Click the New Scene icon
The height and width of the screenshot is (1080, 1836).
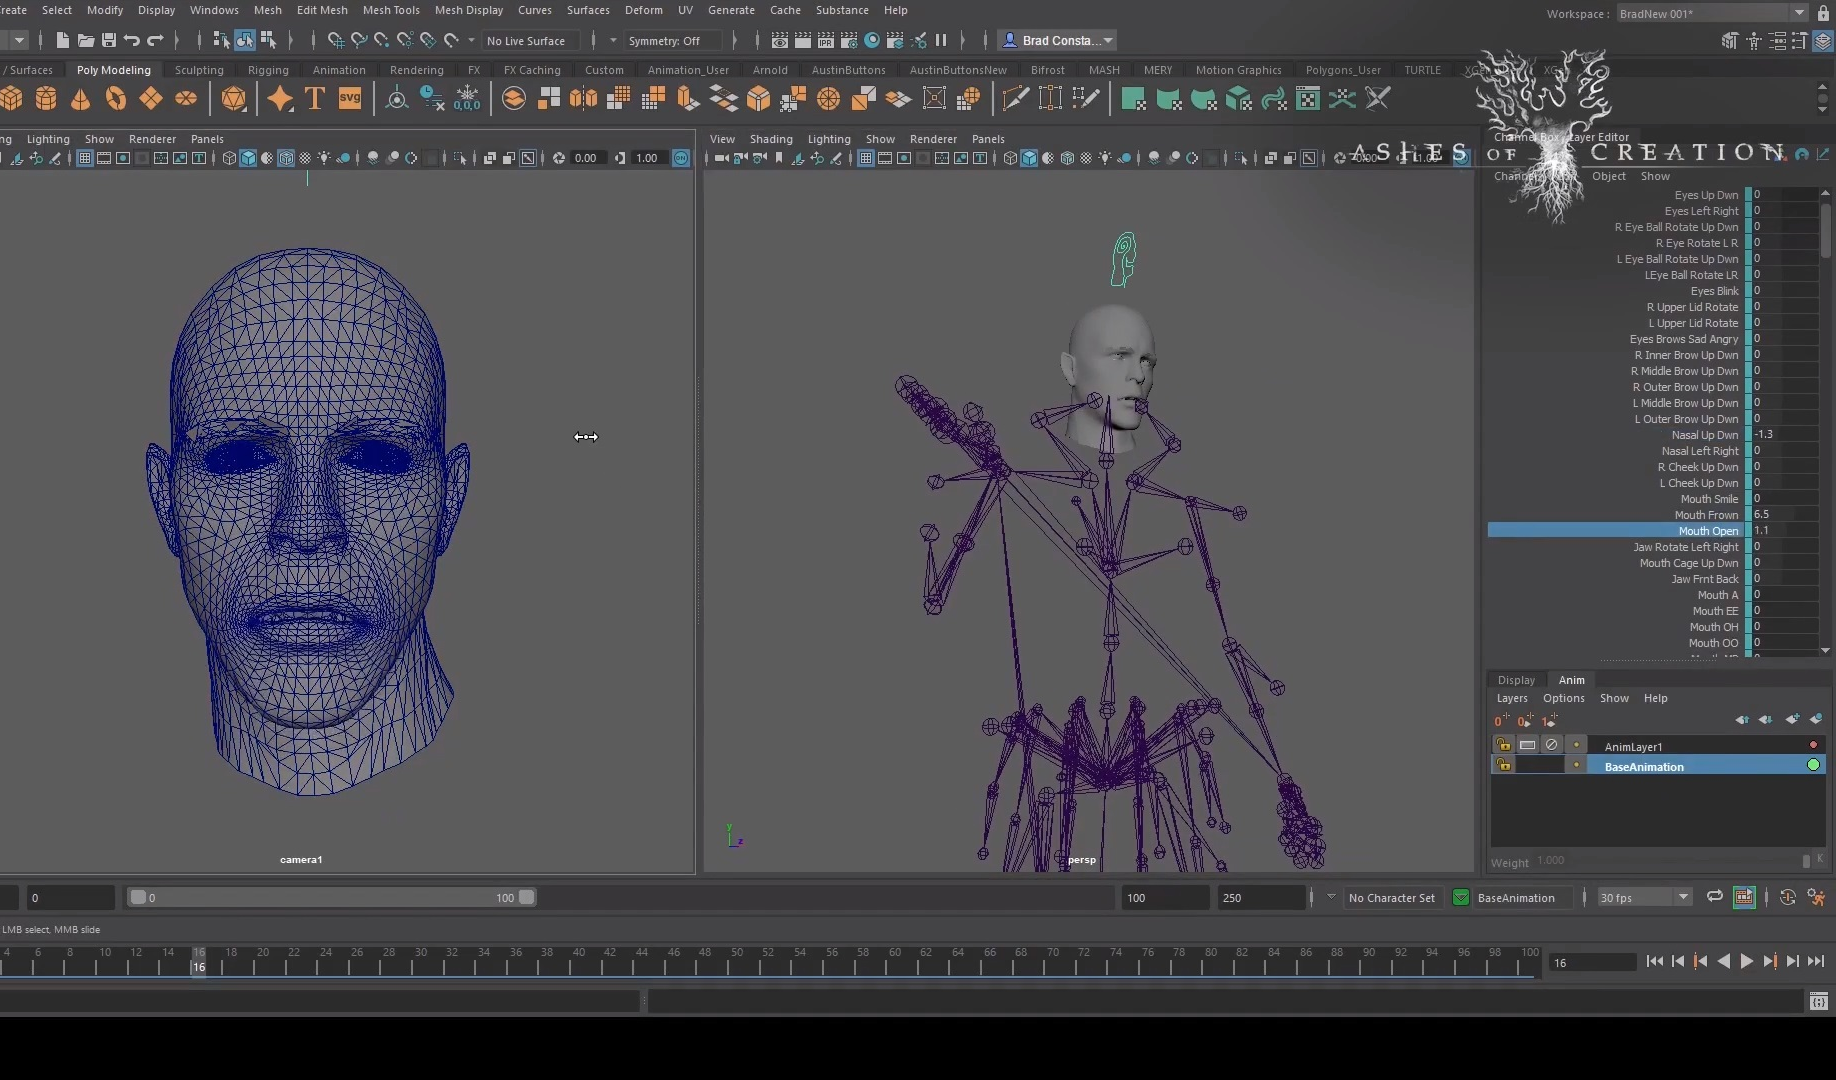tap(62, 40)
